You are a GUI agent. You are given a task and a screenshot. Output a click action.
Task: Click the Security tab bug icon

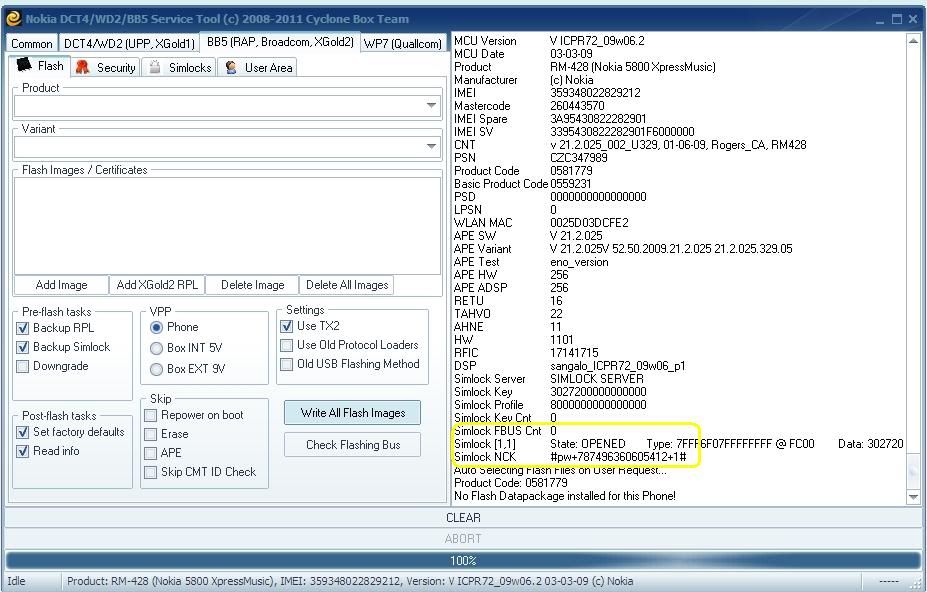(x=83, y=67)
